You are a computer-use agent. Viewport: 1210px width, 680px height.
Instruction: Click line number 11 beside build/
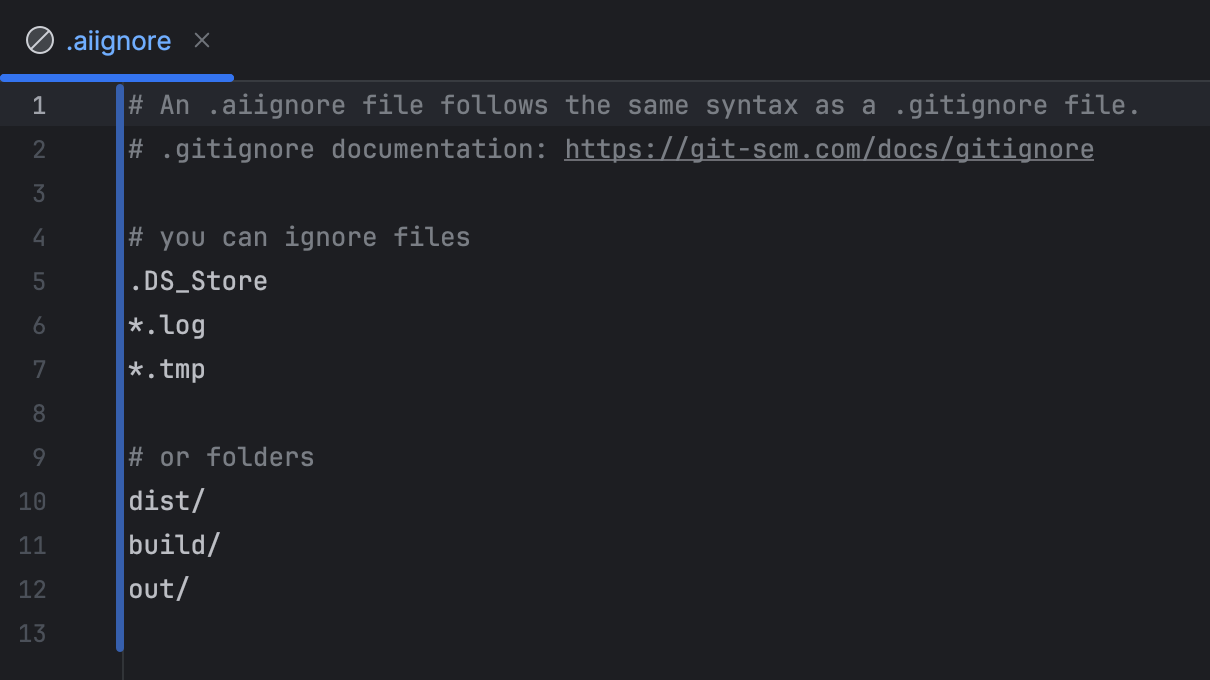39,545
